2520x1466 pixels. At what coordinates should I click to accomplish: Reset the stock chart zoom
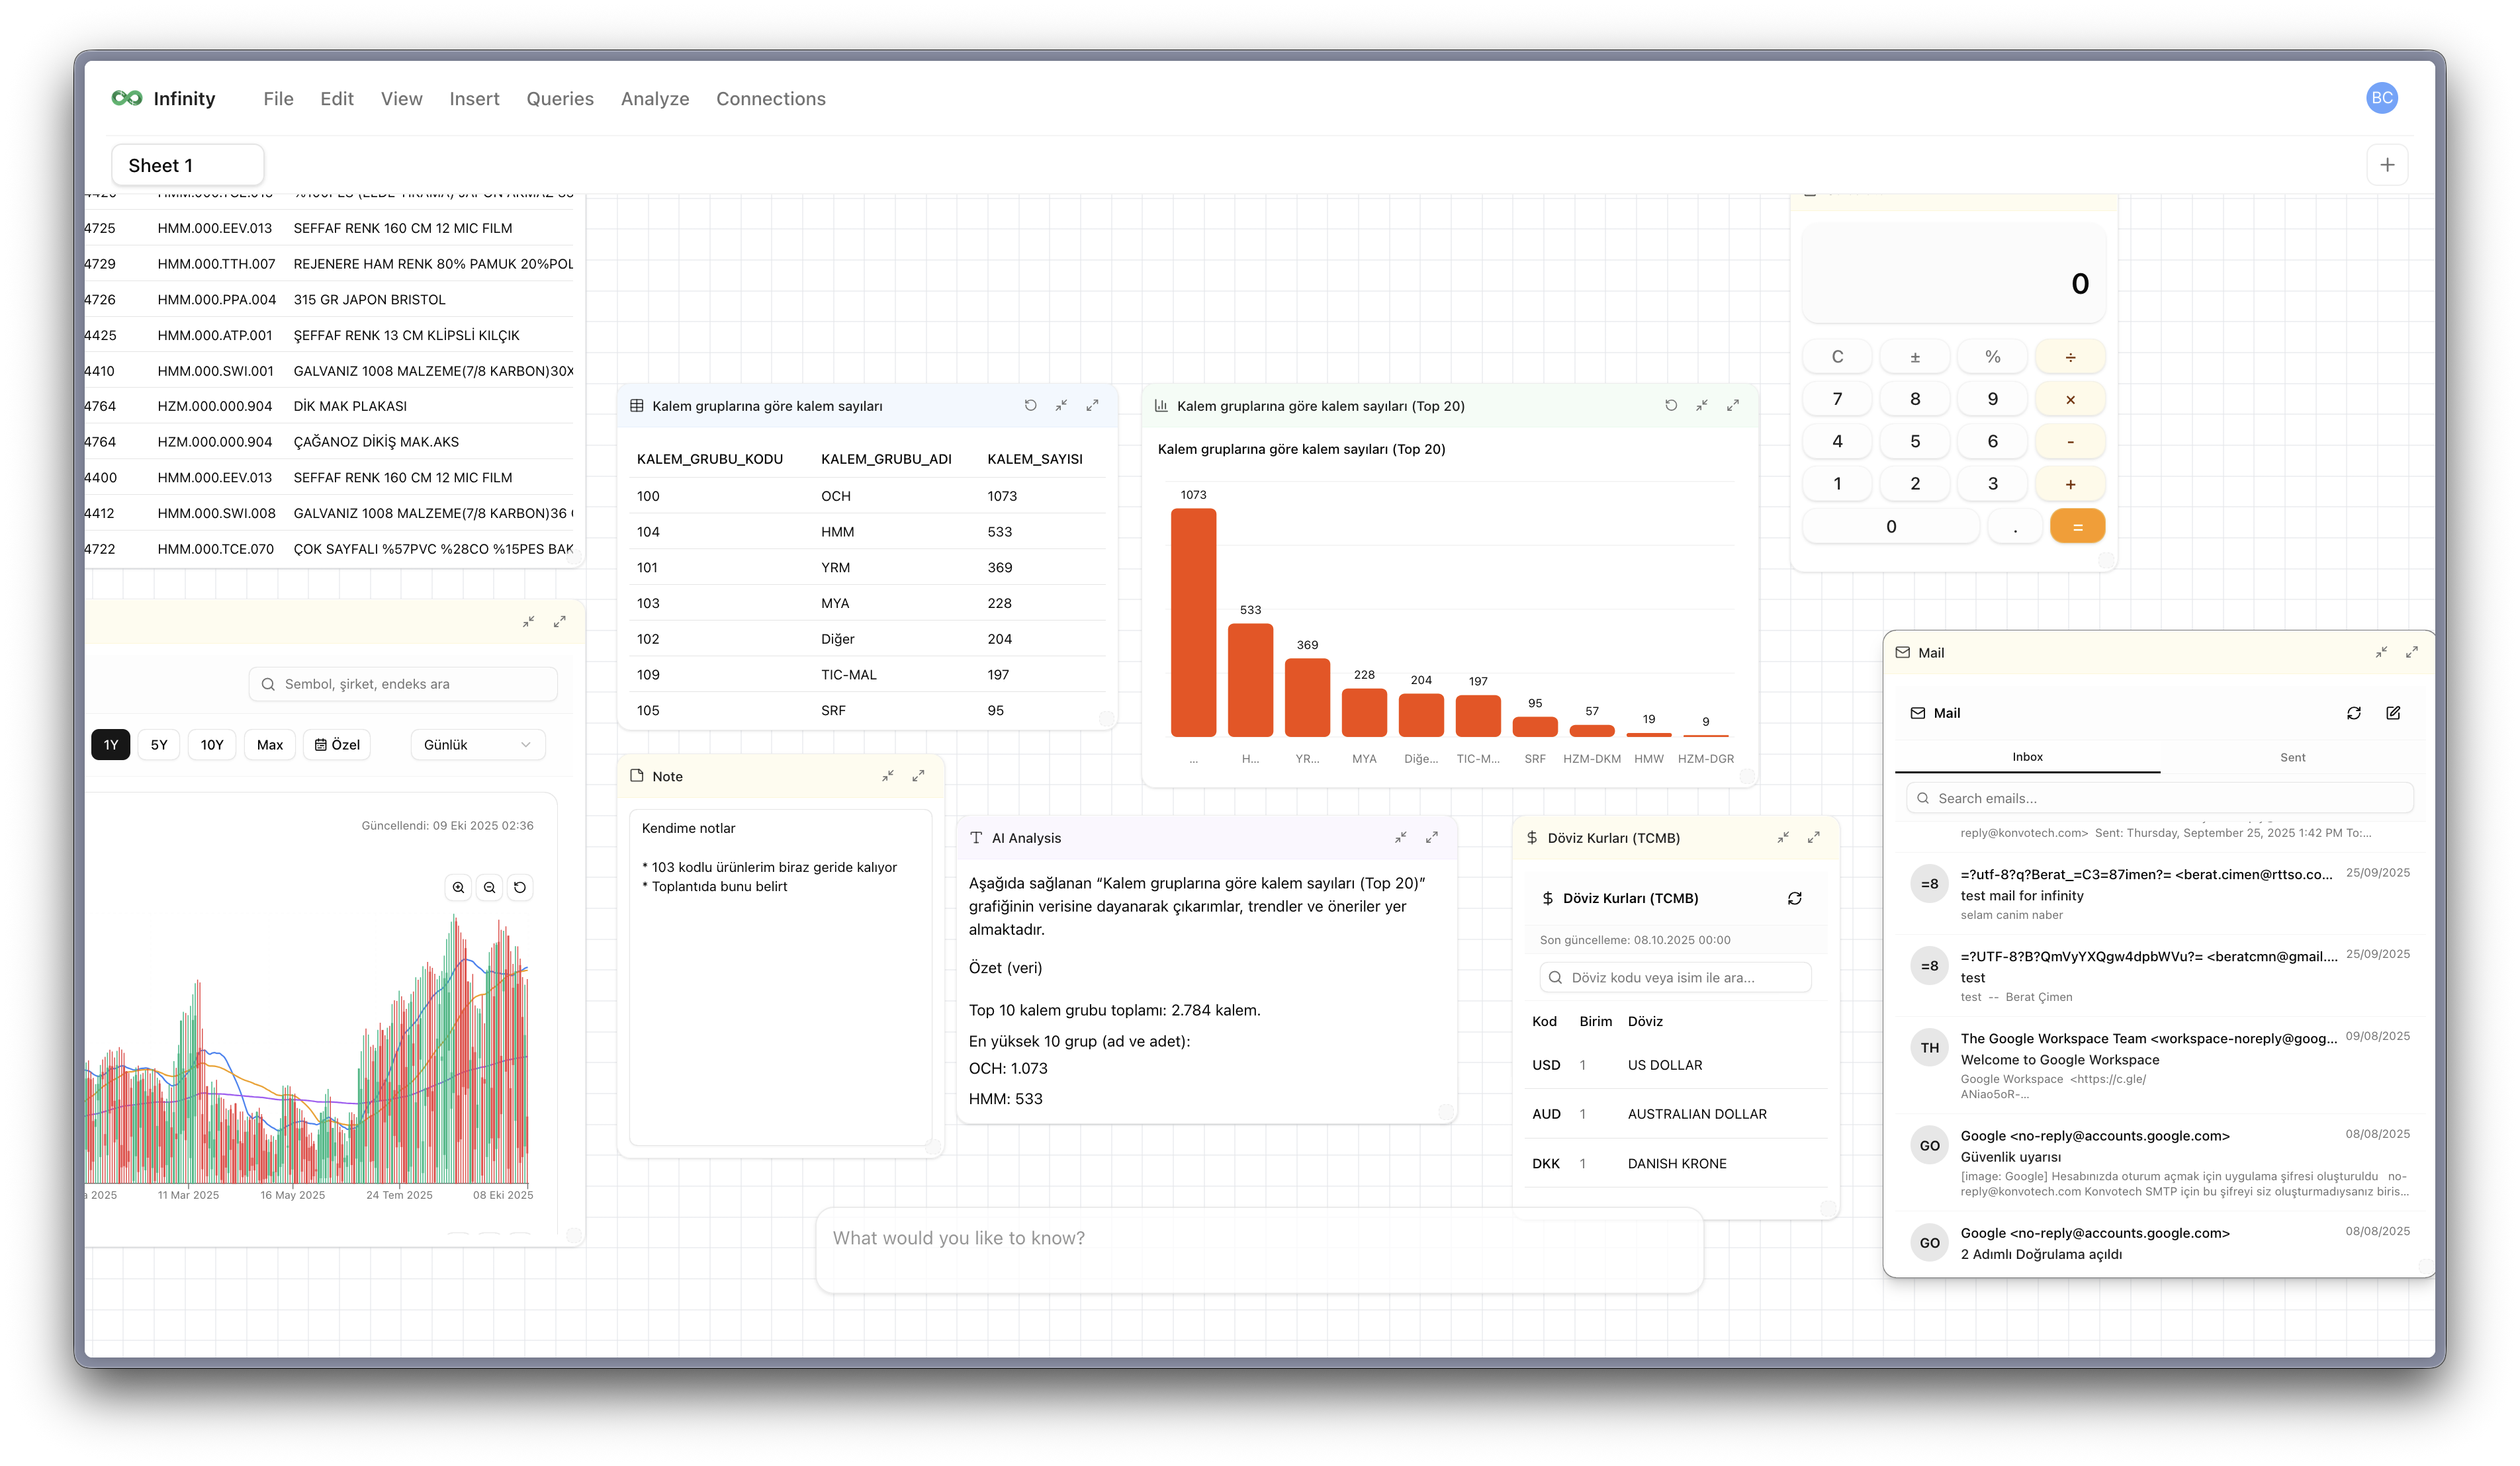tap(520, 887)
